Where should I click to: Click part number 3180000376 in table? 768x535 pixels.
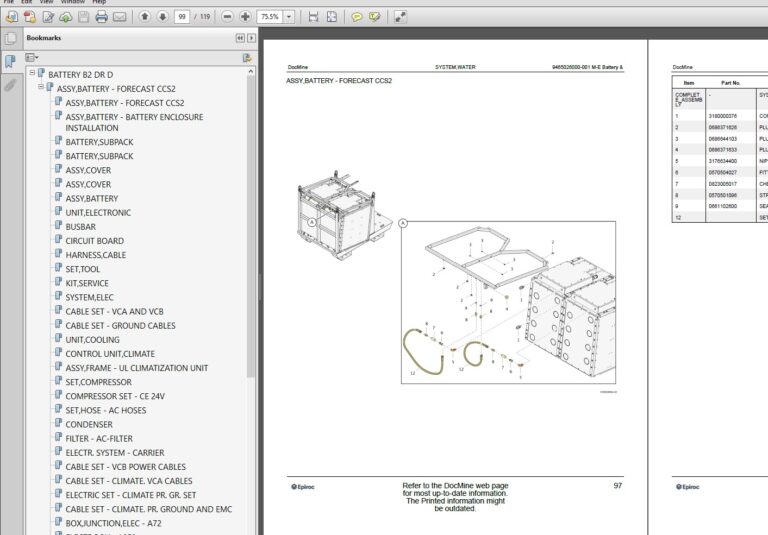[722, 116]
